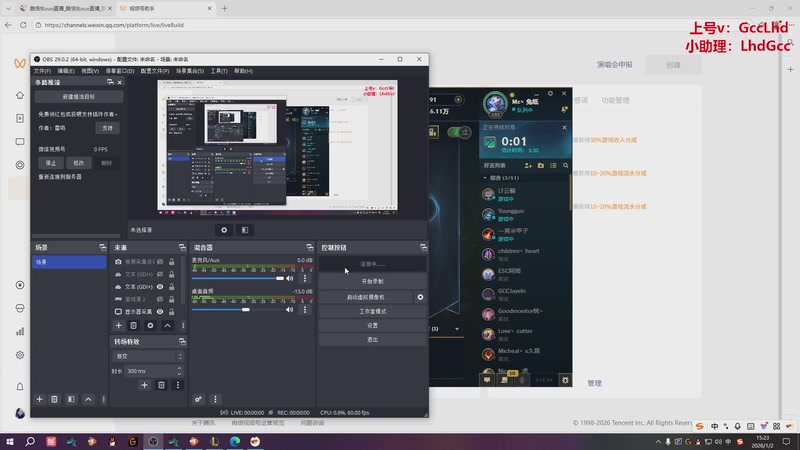Open 停靠窗口(D) menu in OBS
Viewport: 800px width, 450px height.
[x=119, y=71]
